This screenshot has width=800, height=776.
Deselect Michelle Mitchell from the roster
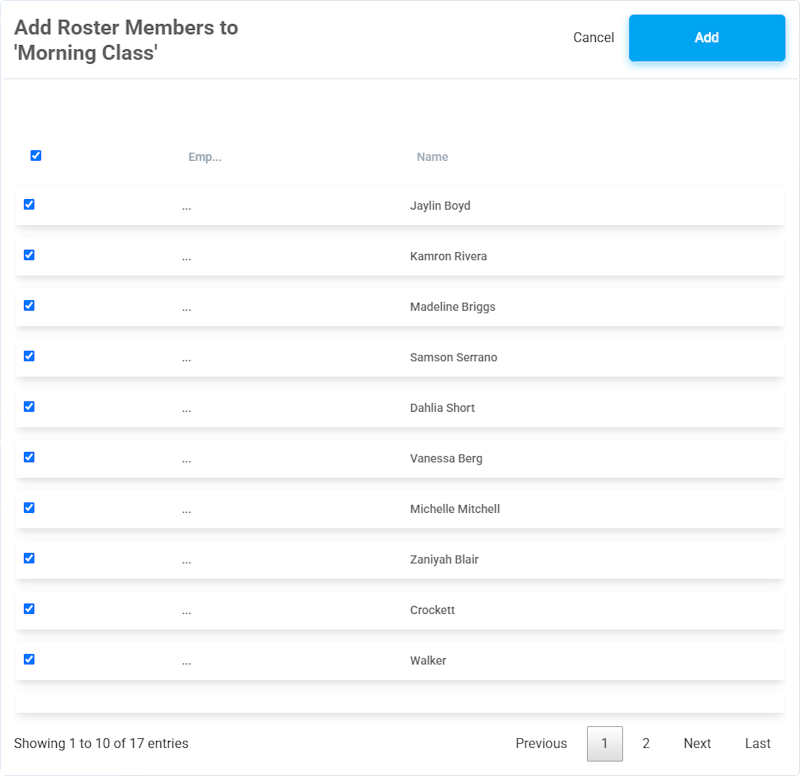[x=29, y=508]
